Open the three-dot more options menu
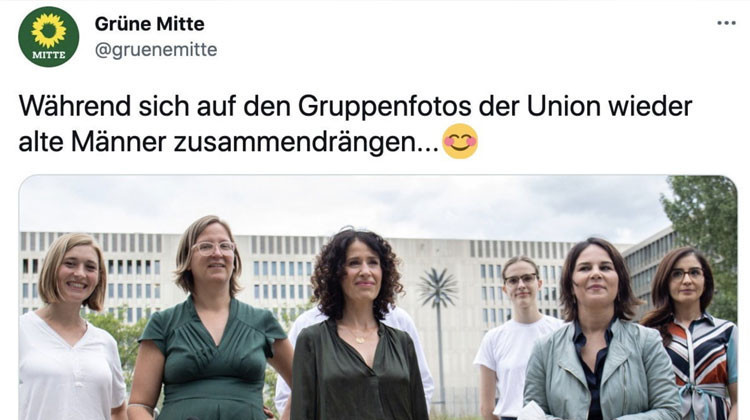This screenshot has height=420, width=750. (x=726, y=23)
